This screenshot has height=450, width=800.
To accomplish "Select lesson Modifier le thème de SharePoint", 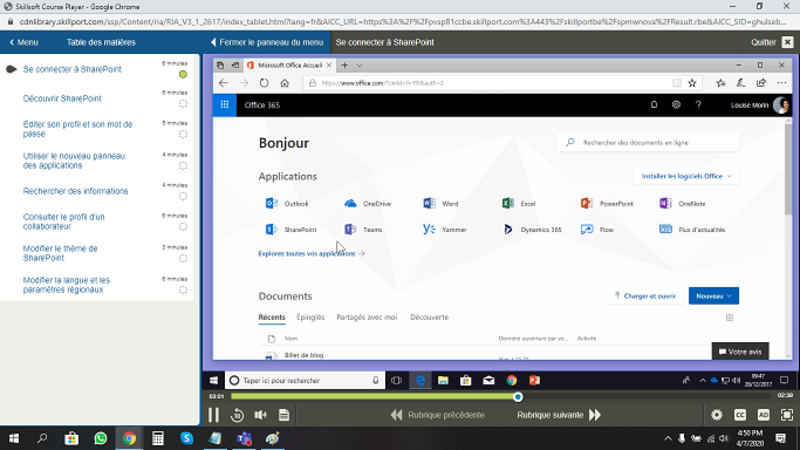I will (x=60, y=253).
